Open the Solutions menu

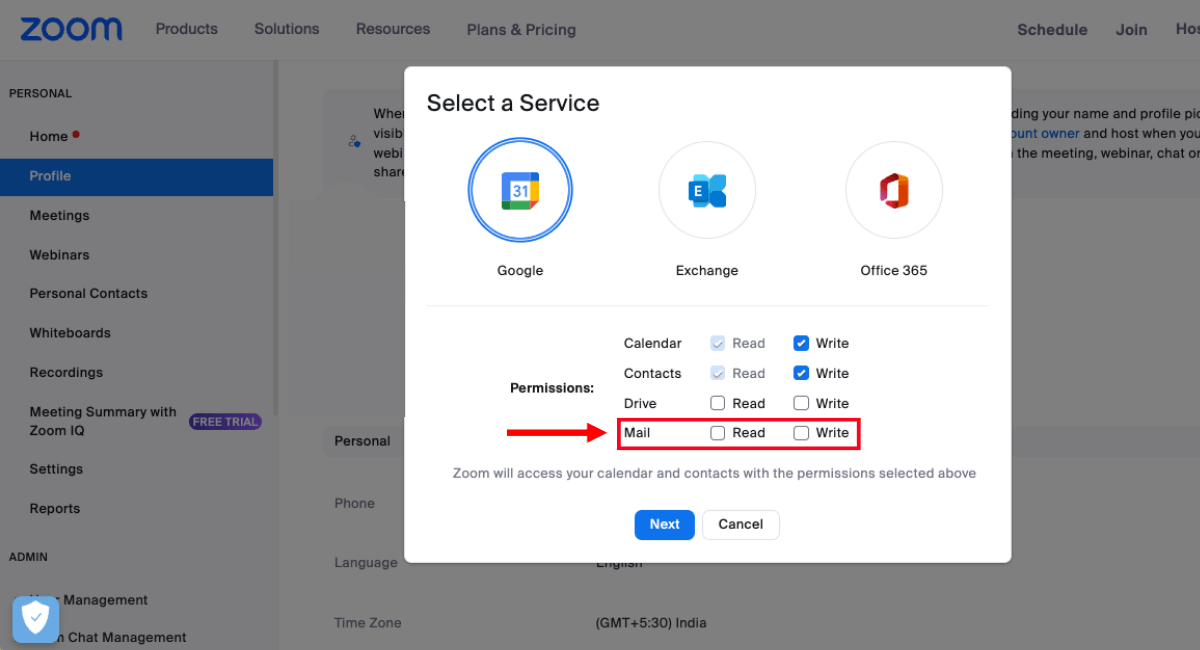(x=287, y=29)
